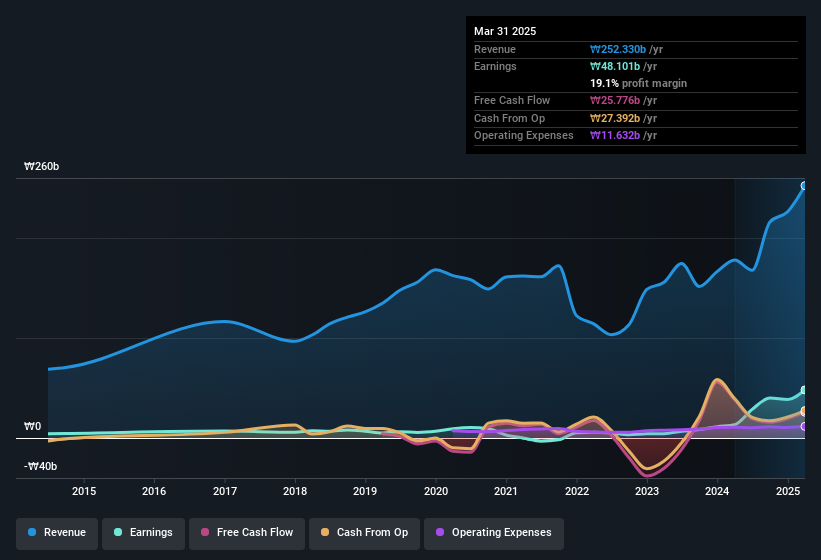Click the 2018 x-axis label
The width and height of the screenshot is (821, 560).
coord(295,491)
